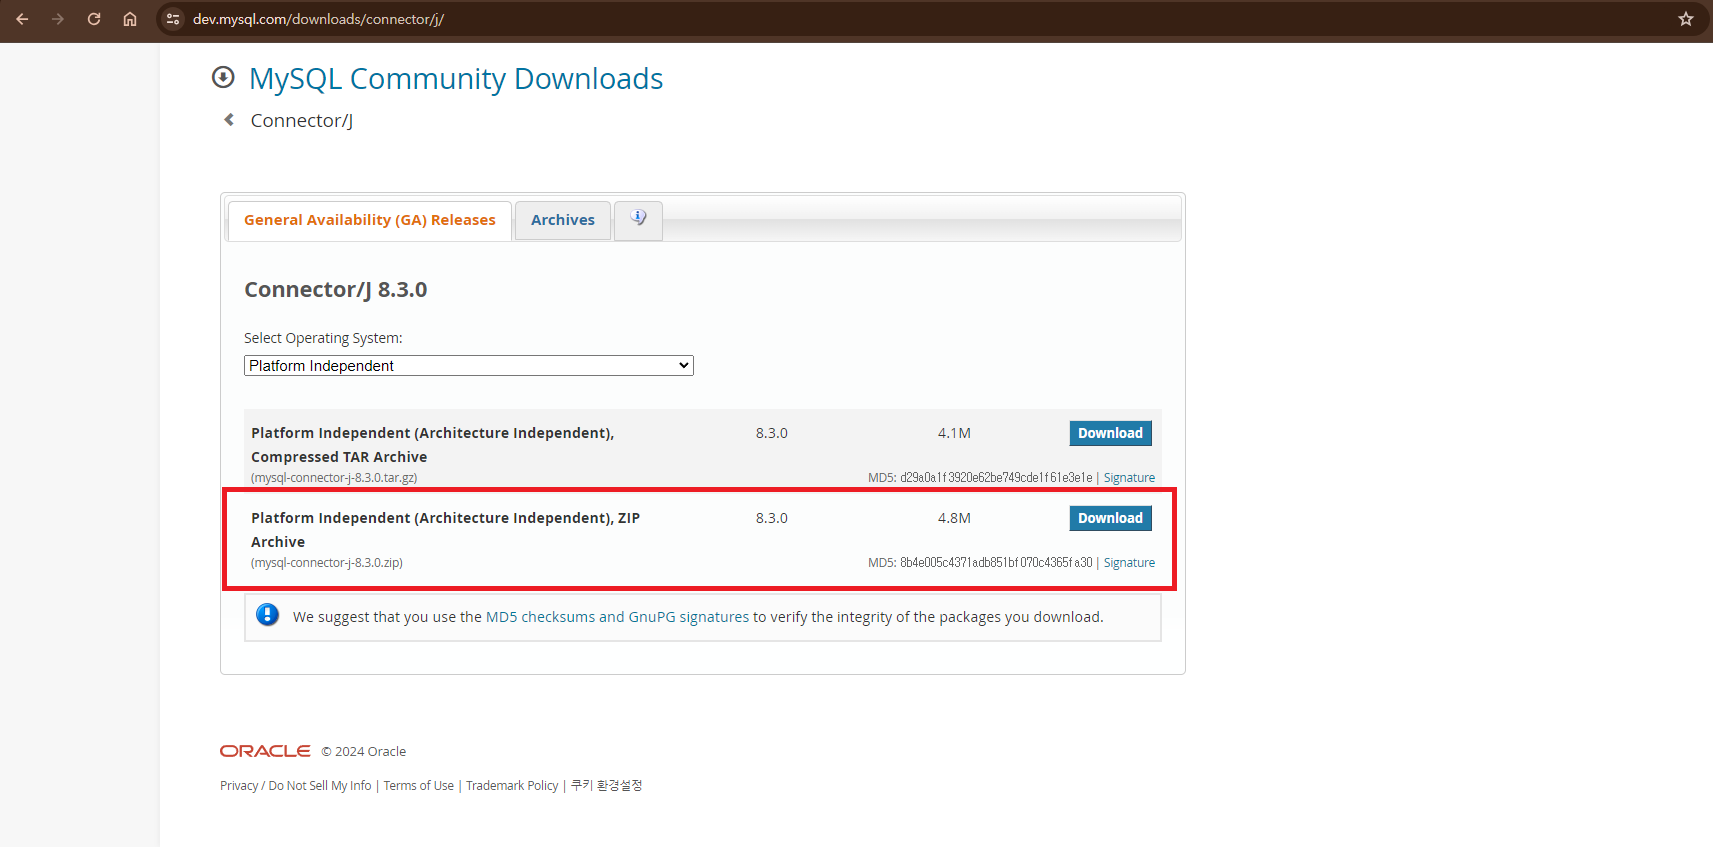The image size is (1713, 847).
Task: Switch to the Archives tab
Action: [x=563, y=220]
